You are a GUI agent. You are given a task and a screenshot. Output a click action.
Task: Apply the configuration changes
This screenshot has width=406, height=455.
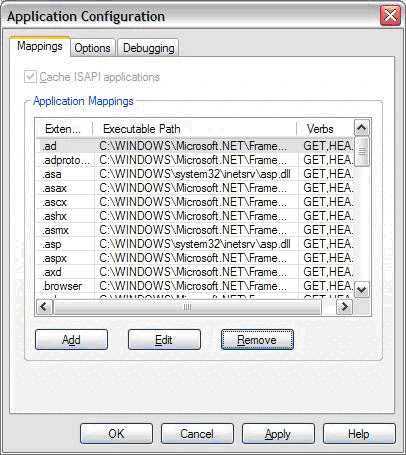click(x=278, y=434)
